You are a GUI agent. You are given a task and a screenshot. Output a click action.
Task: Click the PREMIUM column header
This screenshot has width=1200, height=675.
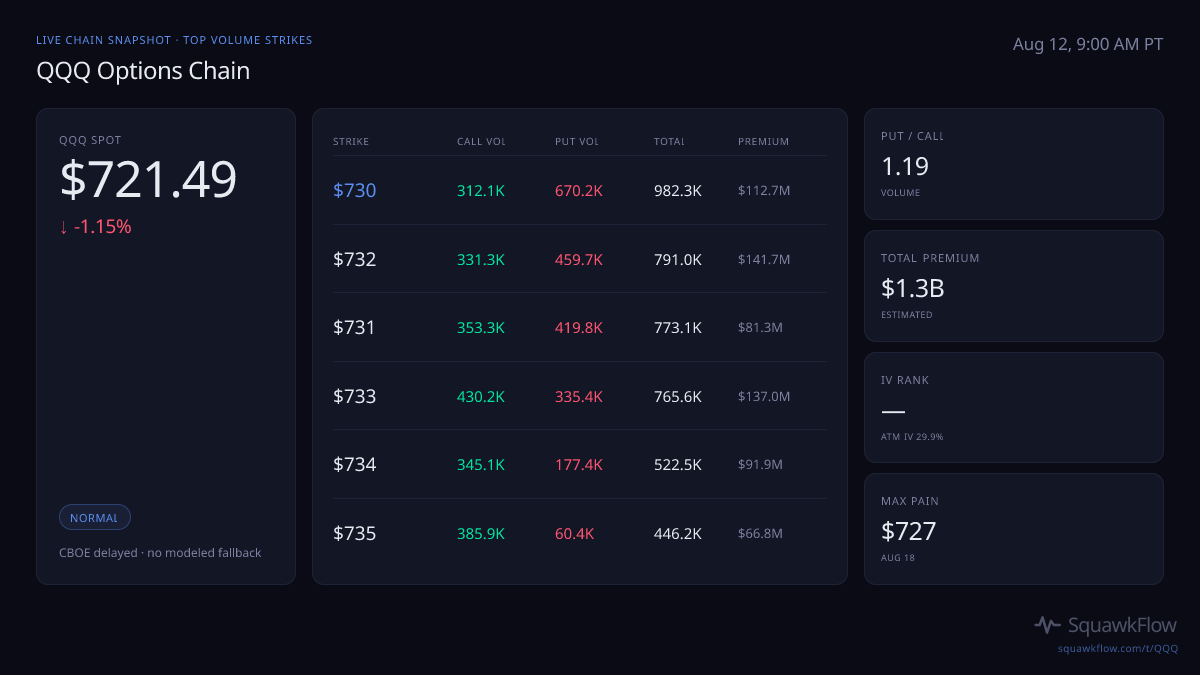point(763,141)
